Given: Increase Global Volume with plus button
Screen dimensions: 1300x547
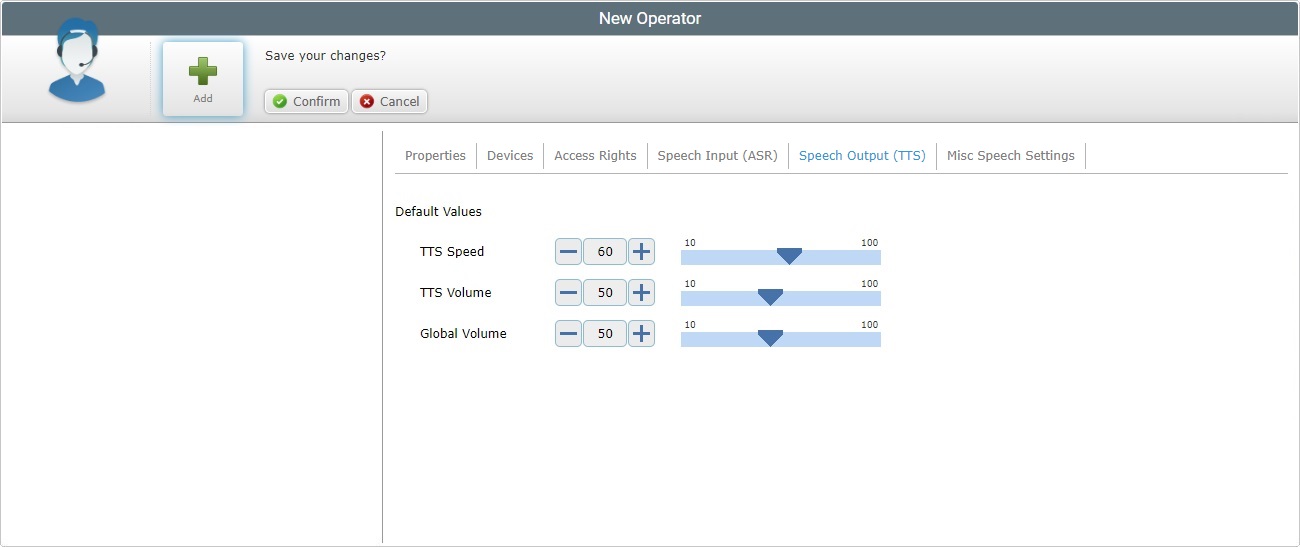Looking at the screenshot, I should 641,334.
